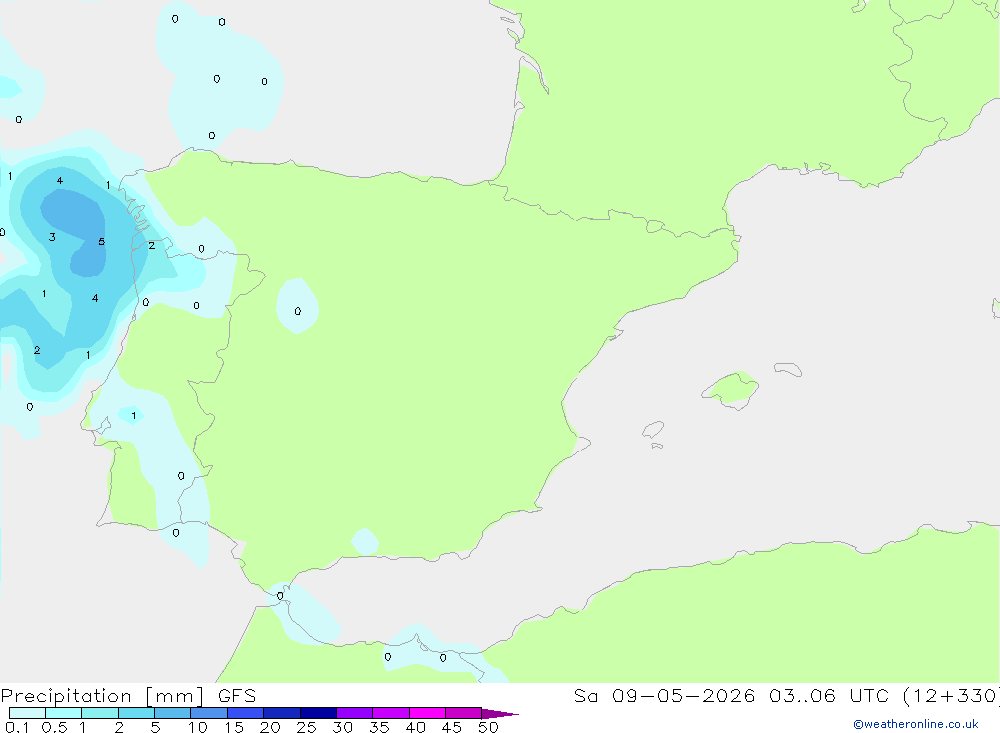Click the 20–25 mm legend color swatch
Image resolution: width=1000 pixels, height=733 pixels.
click(x=281, y=713)
